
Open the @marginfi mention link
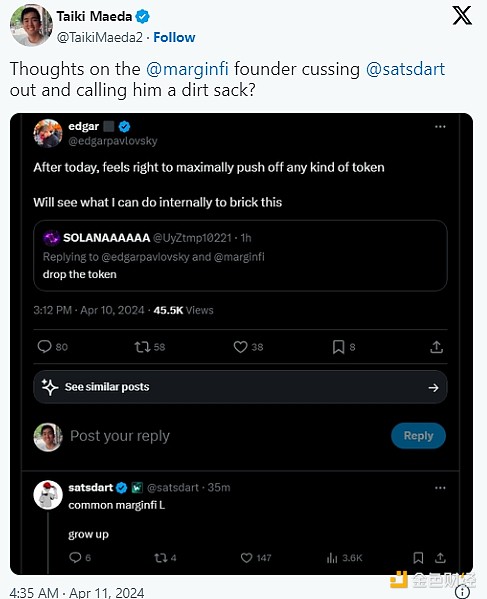pyautogui.click(x=187, y=69)
